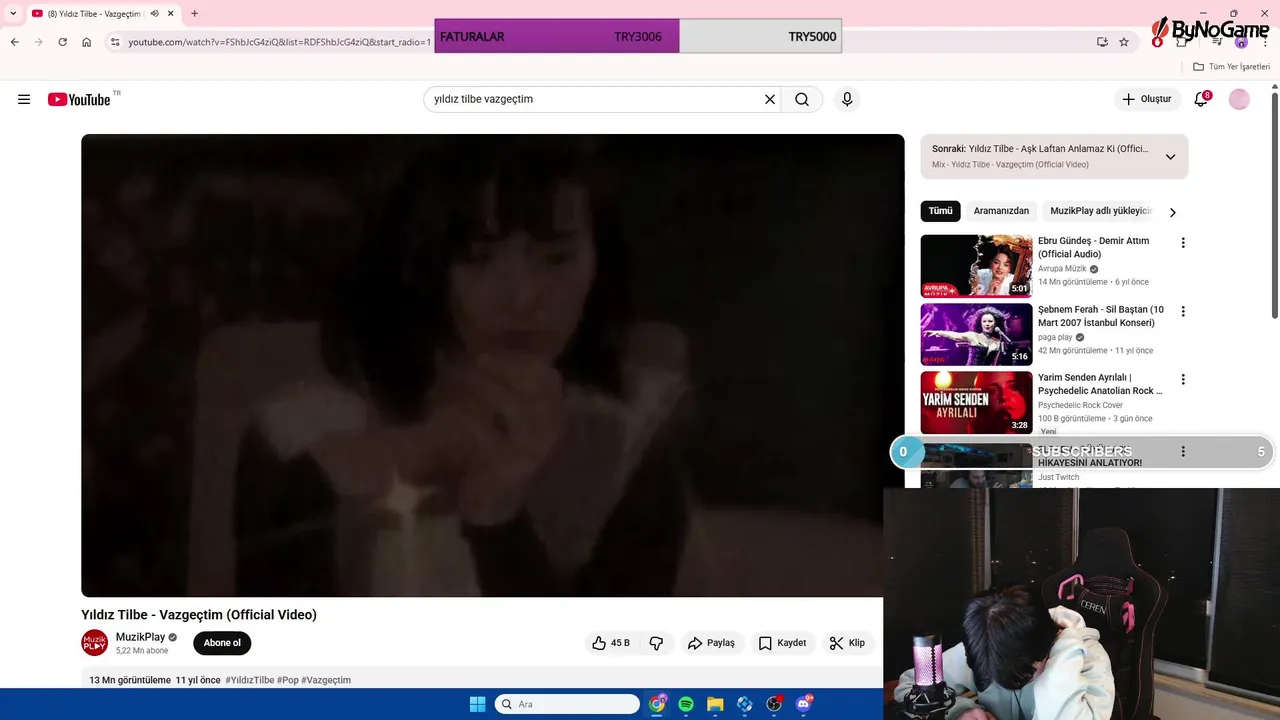Reload the page in Chrome

pos(62,42)
